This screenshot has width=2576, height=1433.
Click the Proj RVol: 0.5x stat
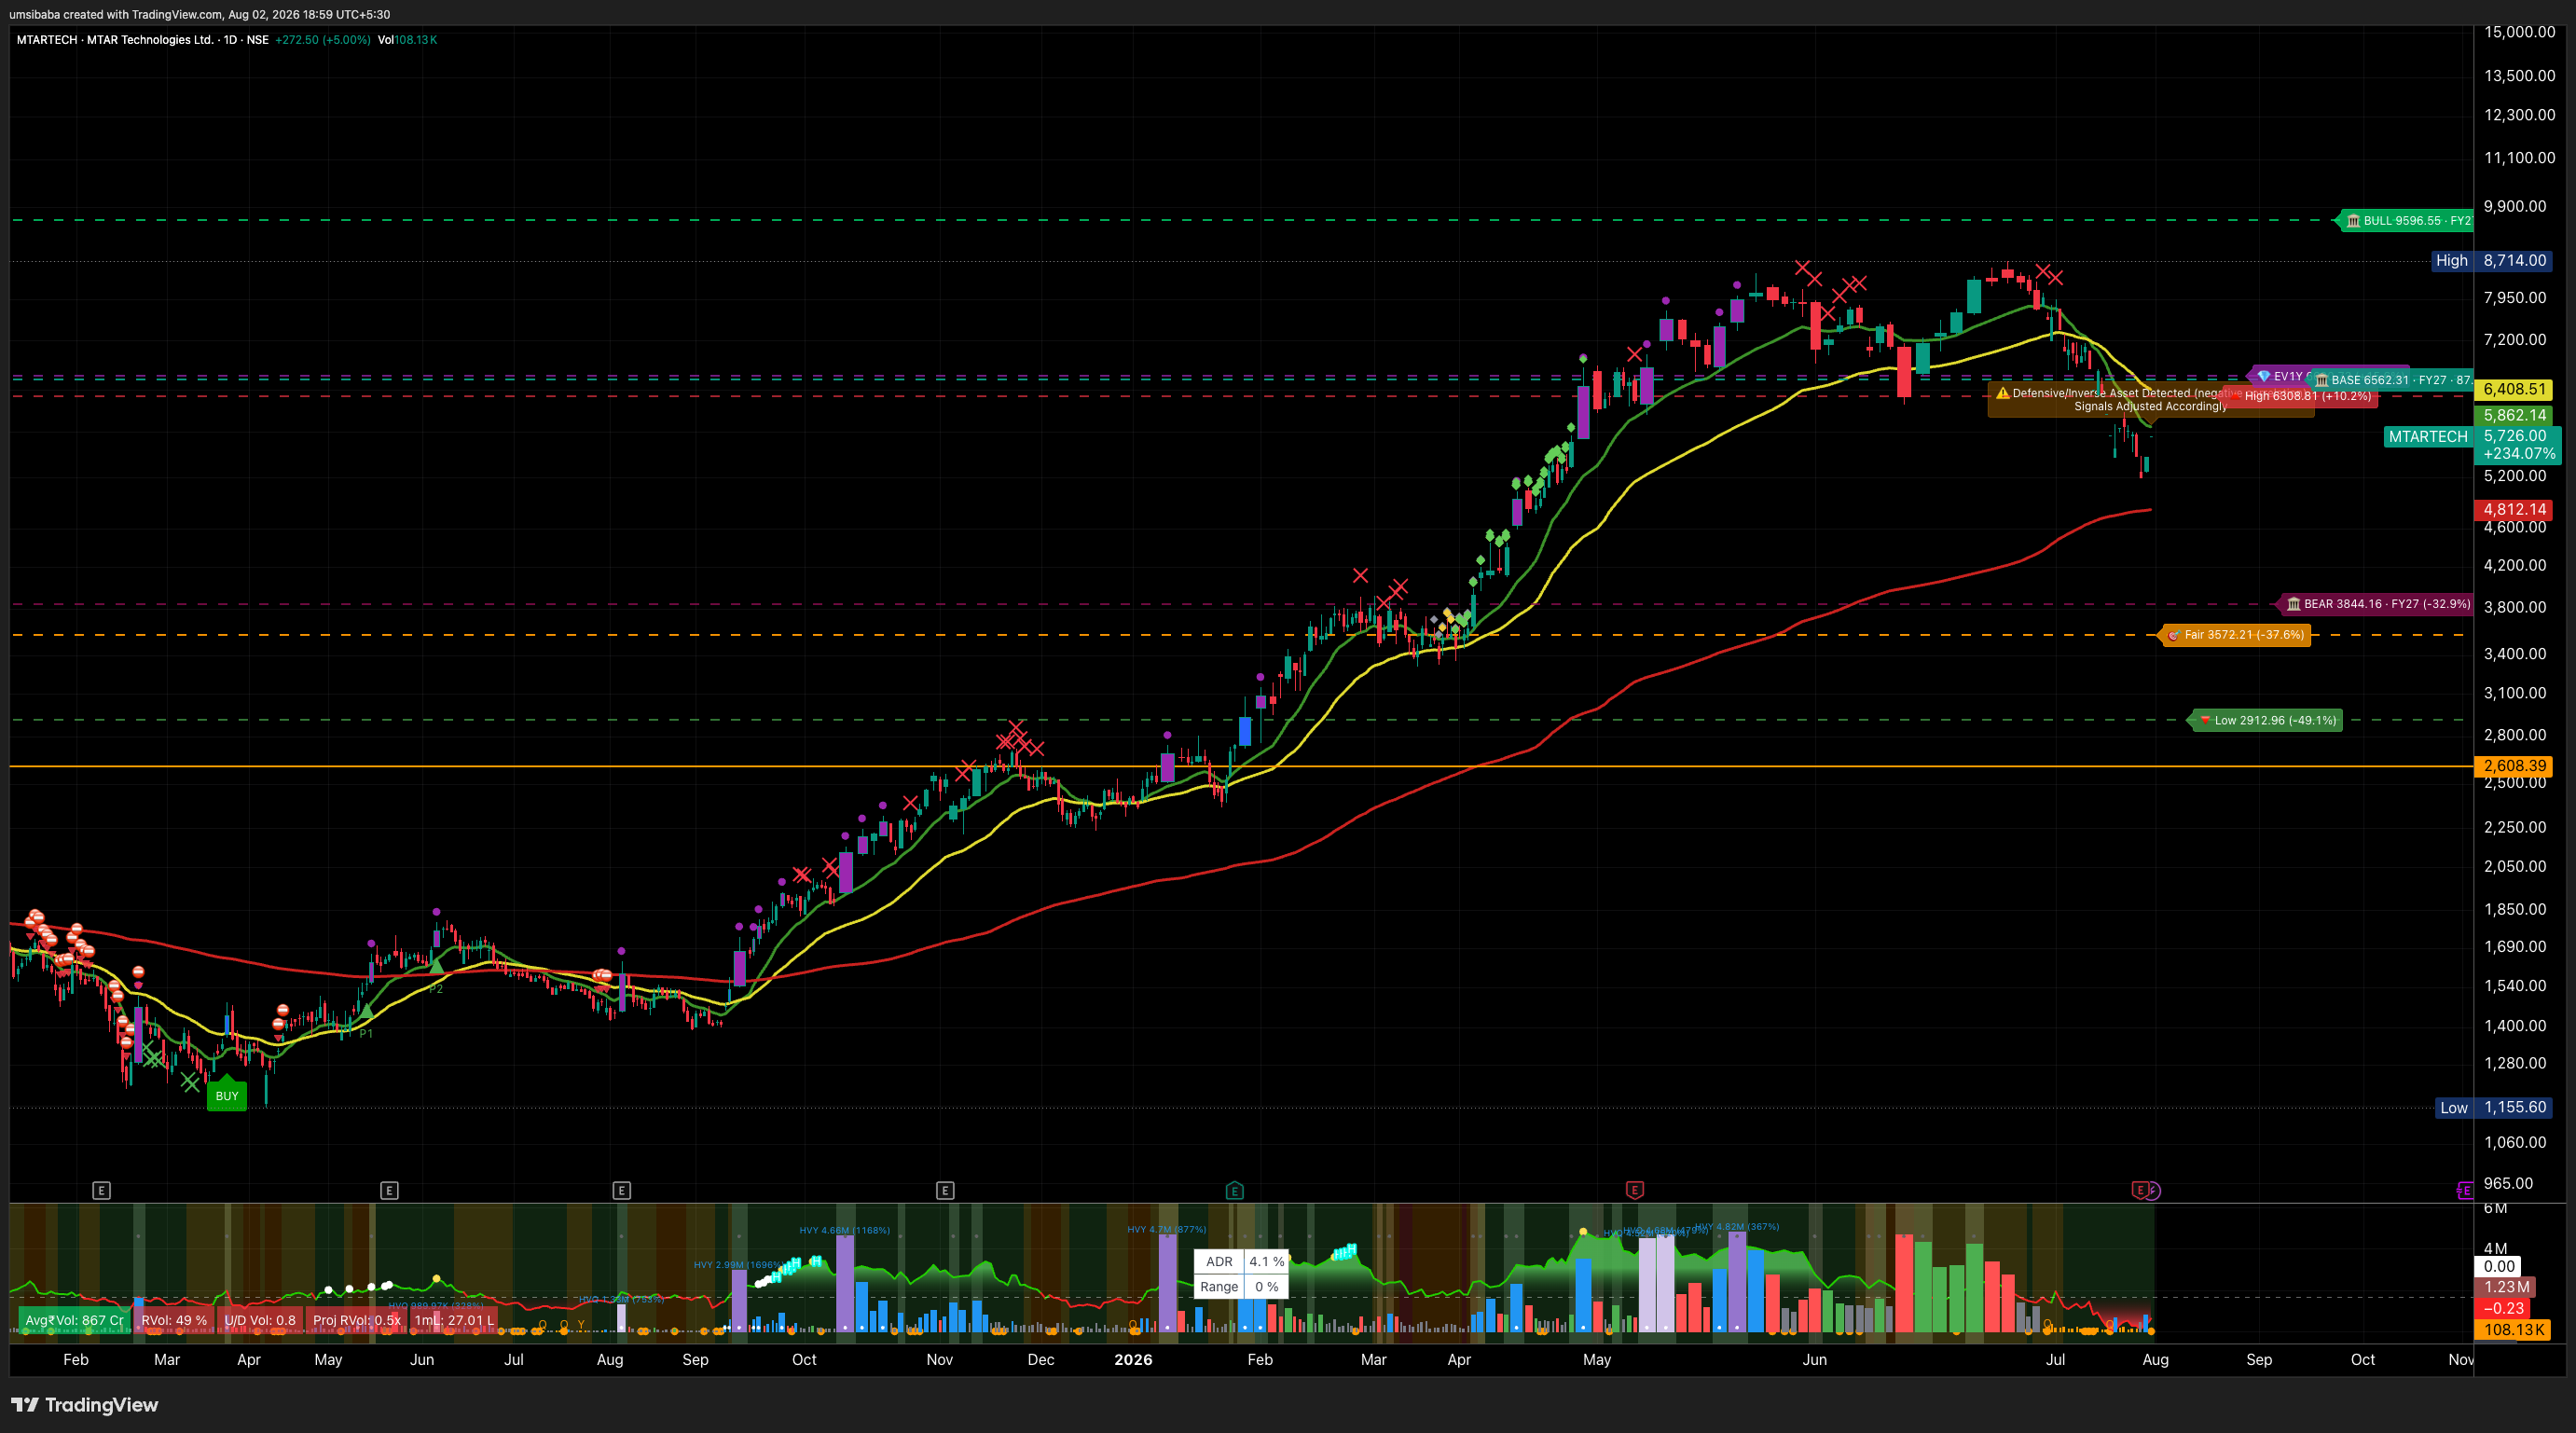[x=356, y=1320]
